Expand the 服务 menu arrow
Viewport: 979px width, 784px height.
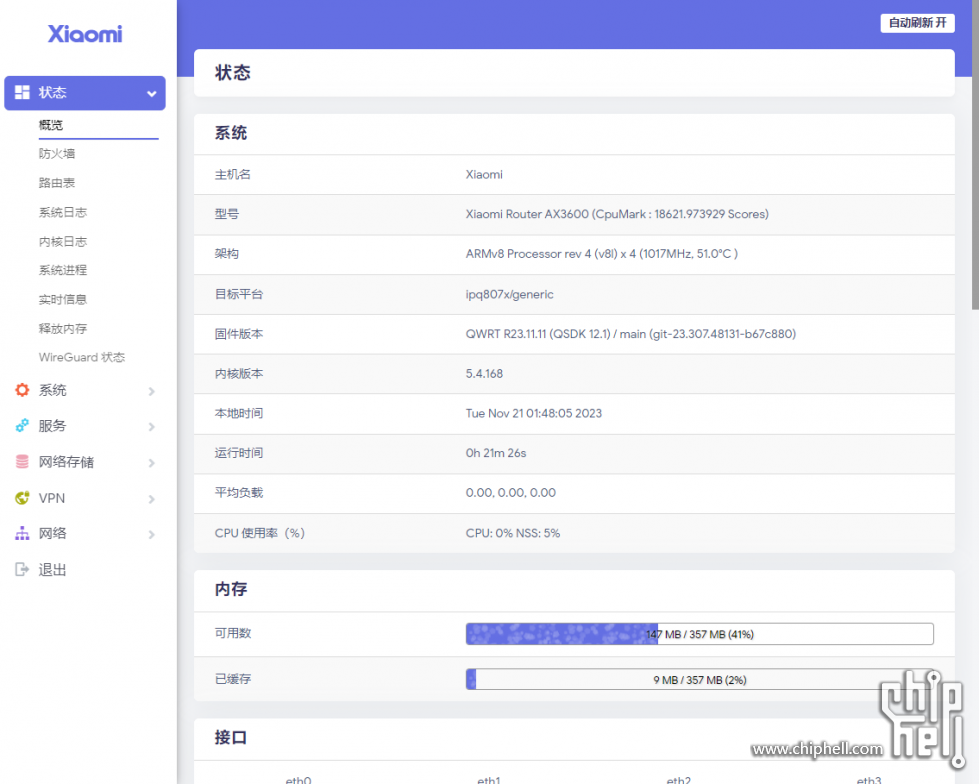[152, 427]
